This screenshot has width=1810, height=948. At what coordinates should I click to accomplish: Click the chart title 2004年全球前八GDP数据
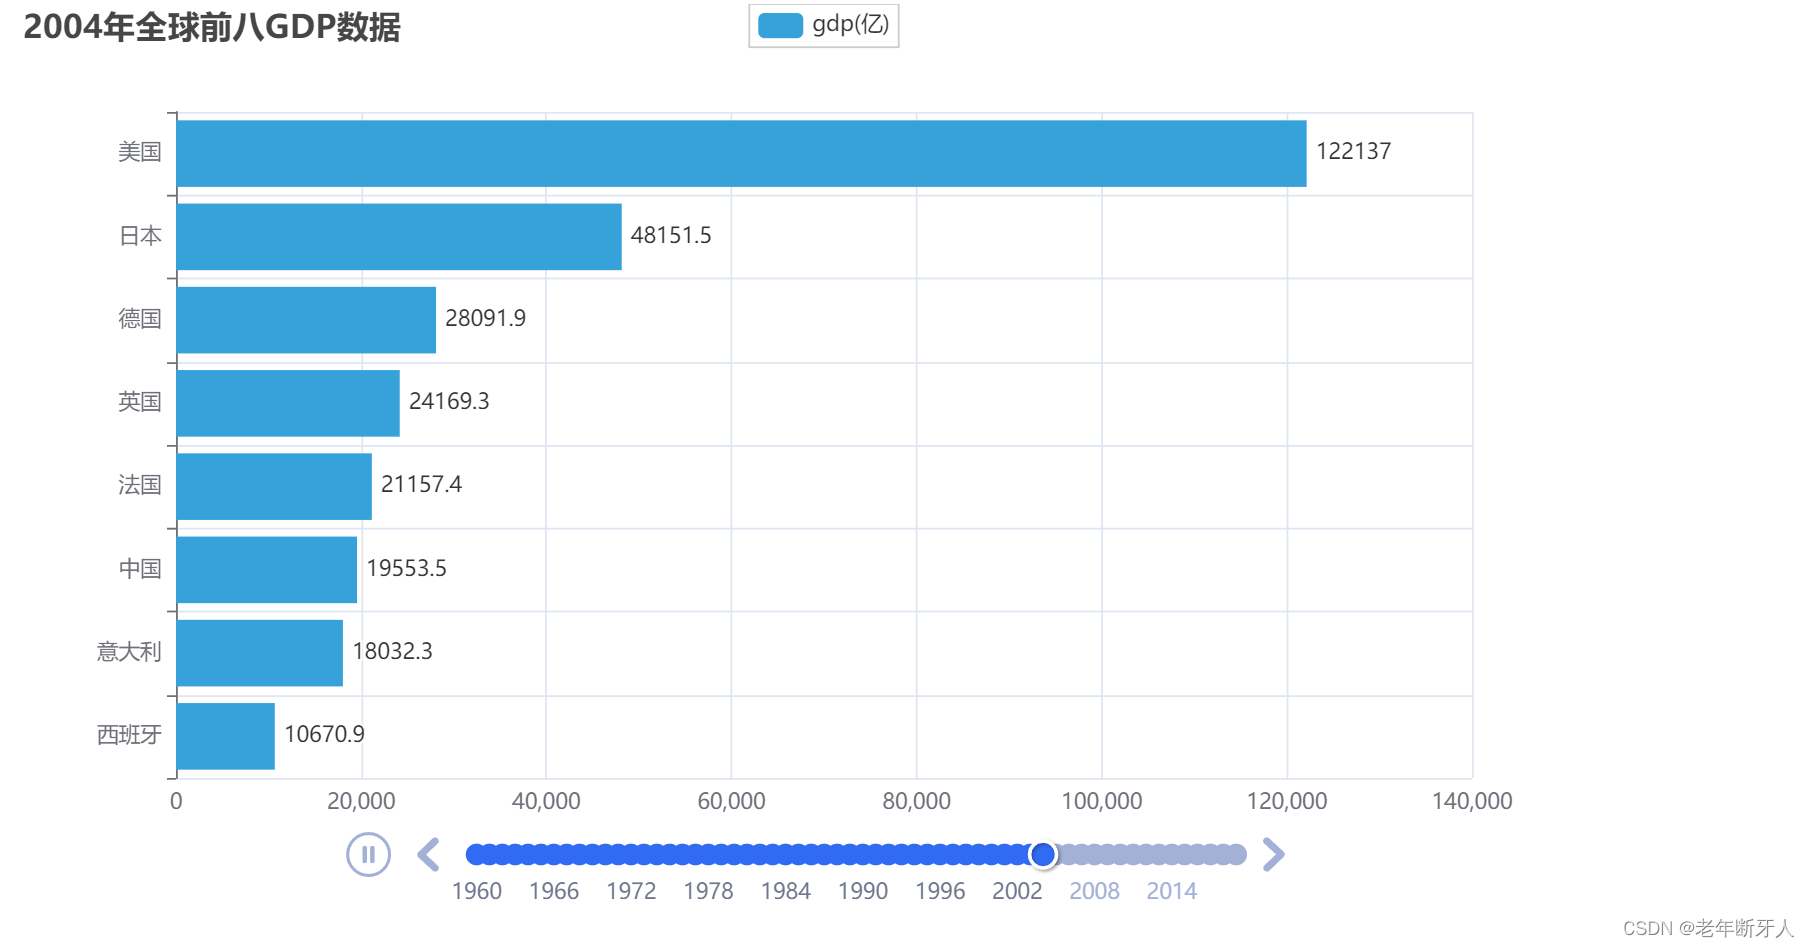coord(212,27)
